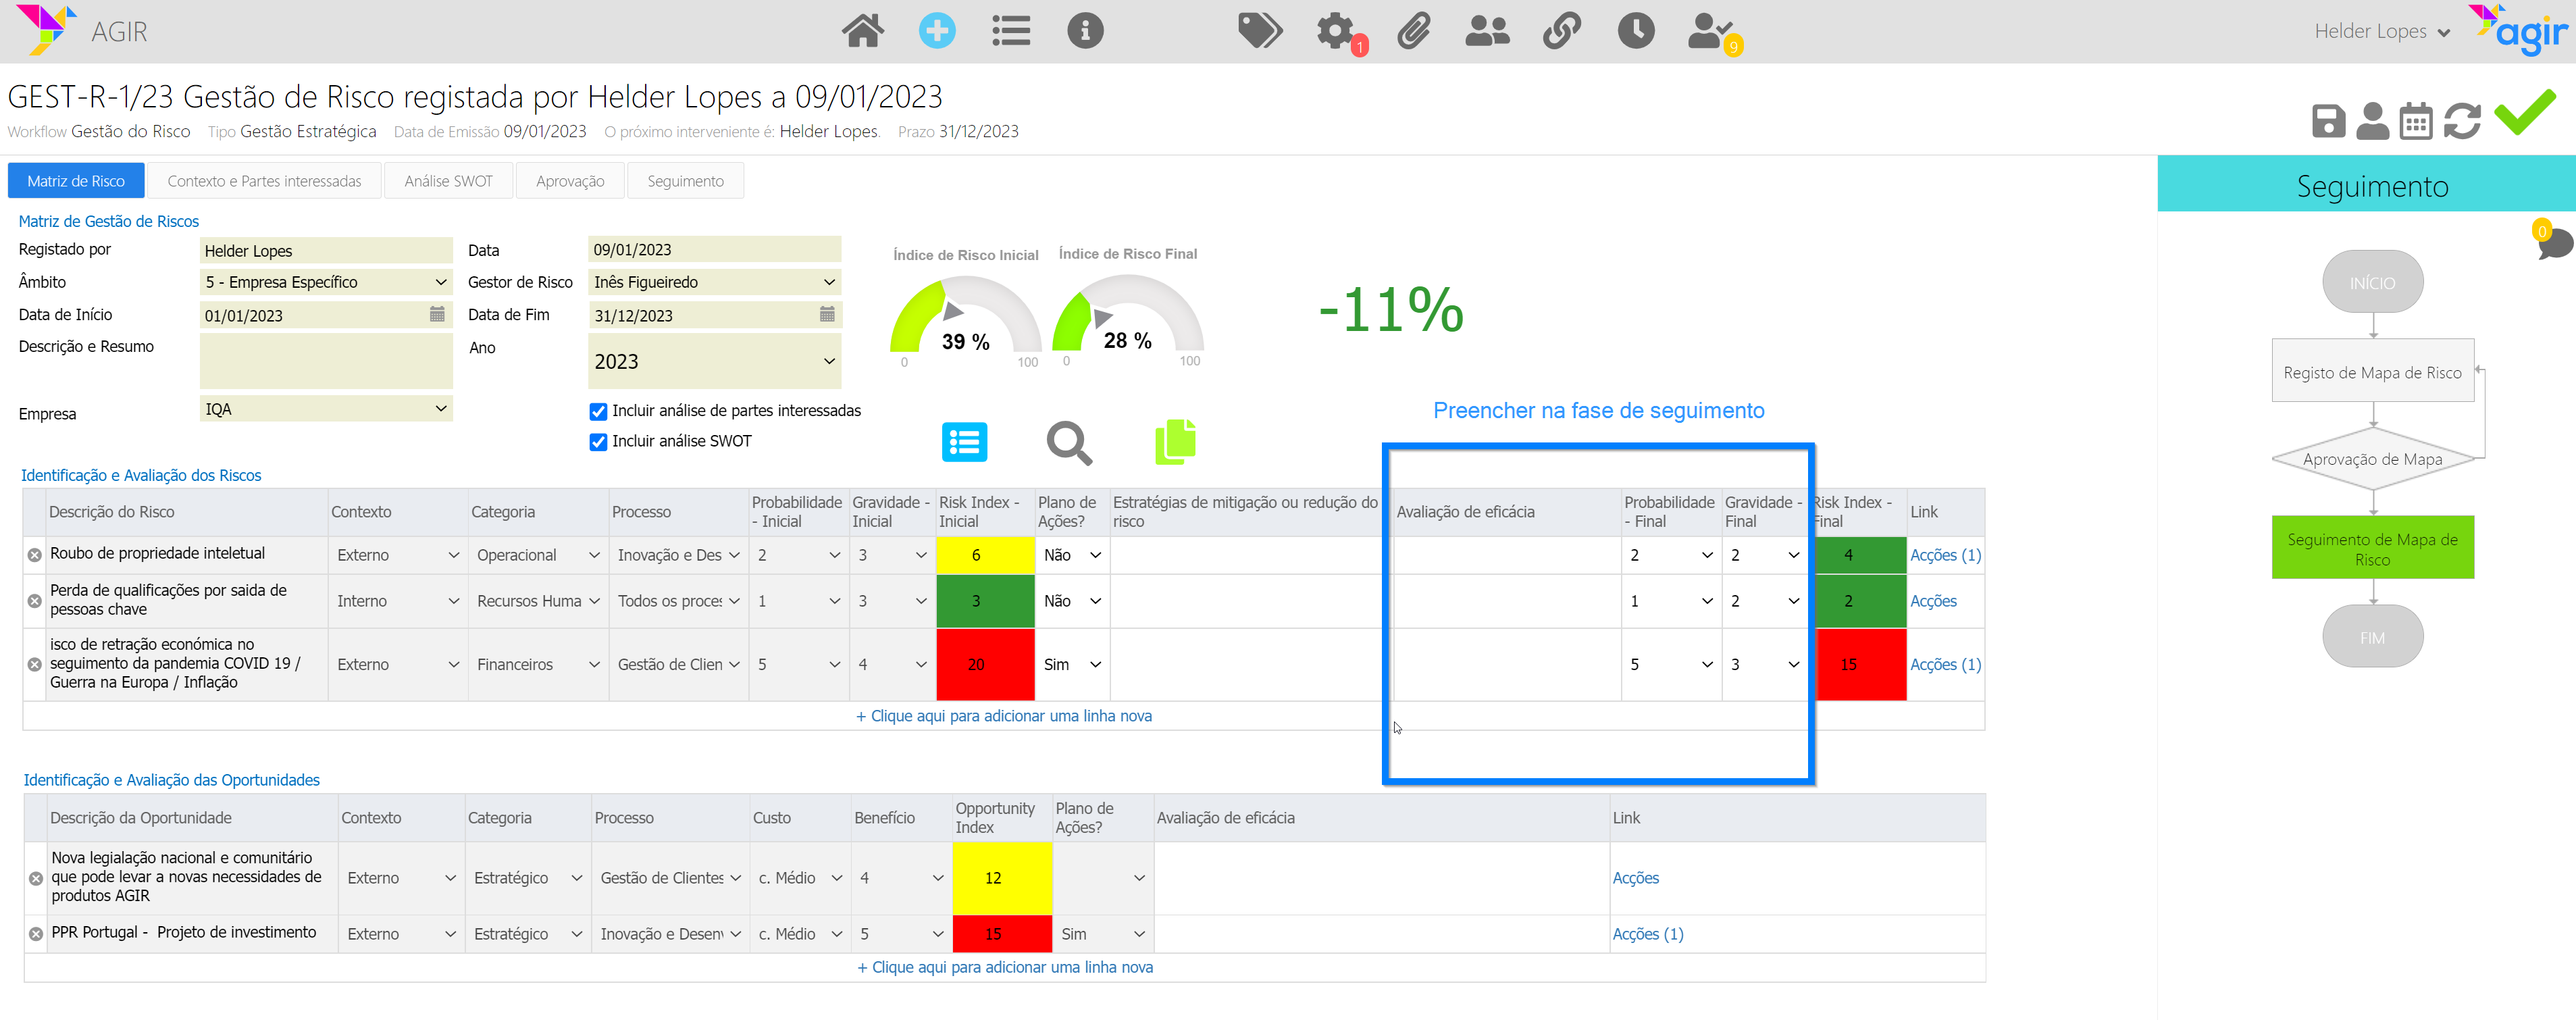Image resolution: width=2576 pixels, height=1020 pixels.
Task: Click the save floppy disk icon
Action: [x=2328, y=122]
